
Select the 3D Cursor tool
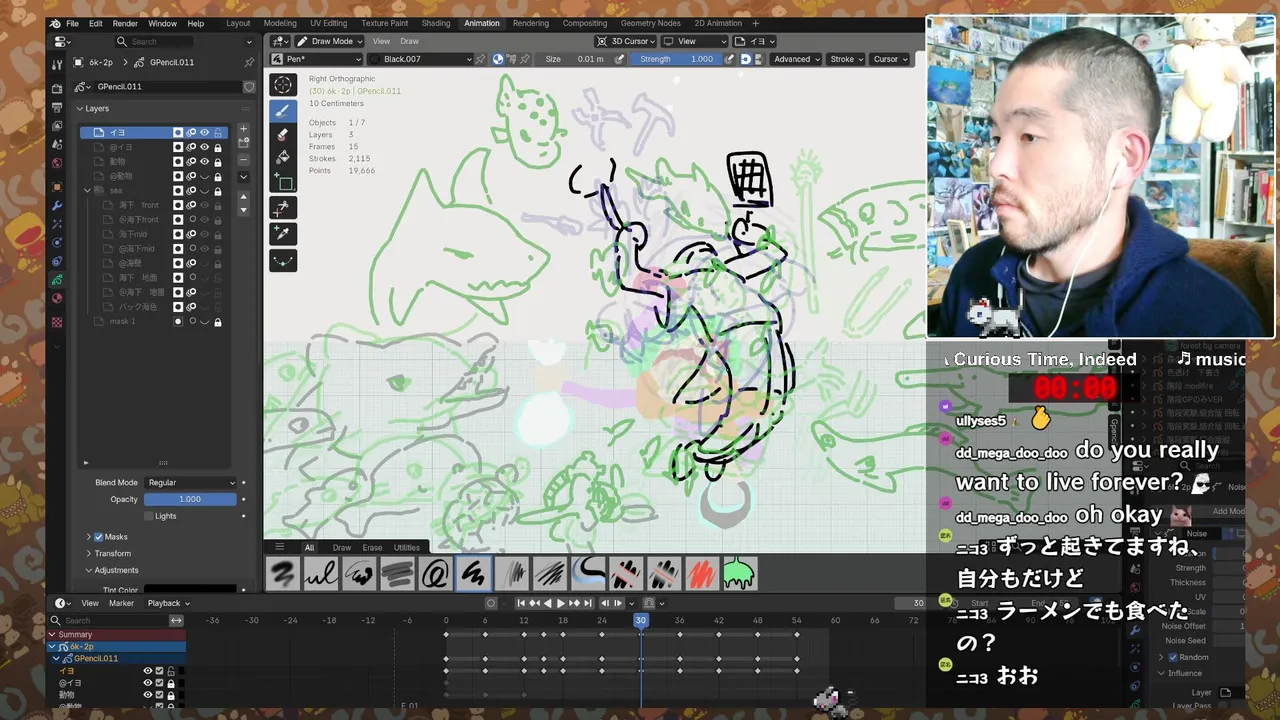(283, 85)
